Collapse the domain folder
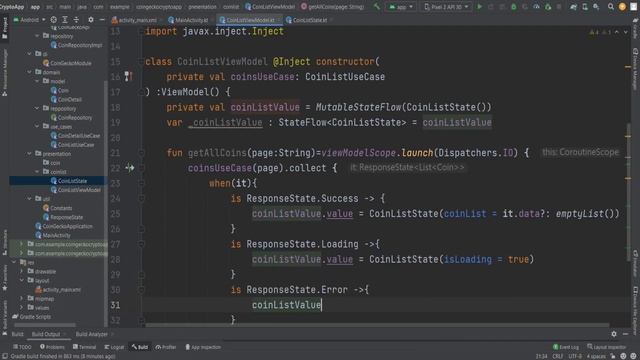The width and height of the screenshot is (640, 360). [29, 72]
